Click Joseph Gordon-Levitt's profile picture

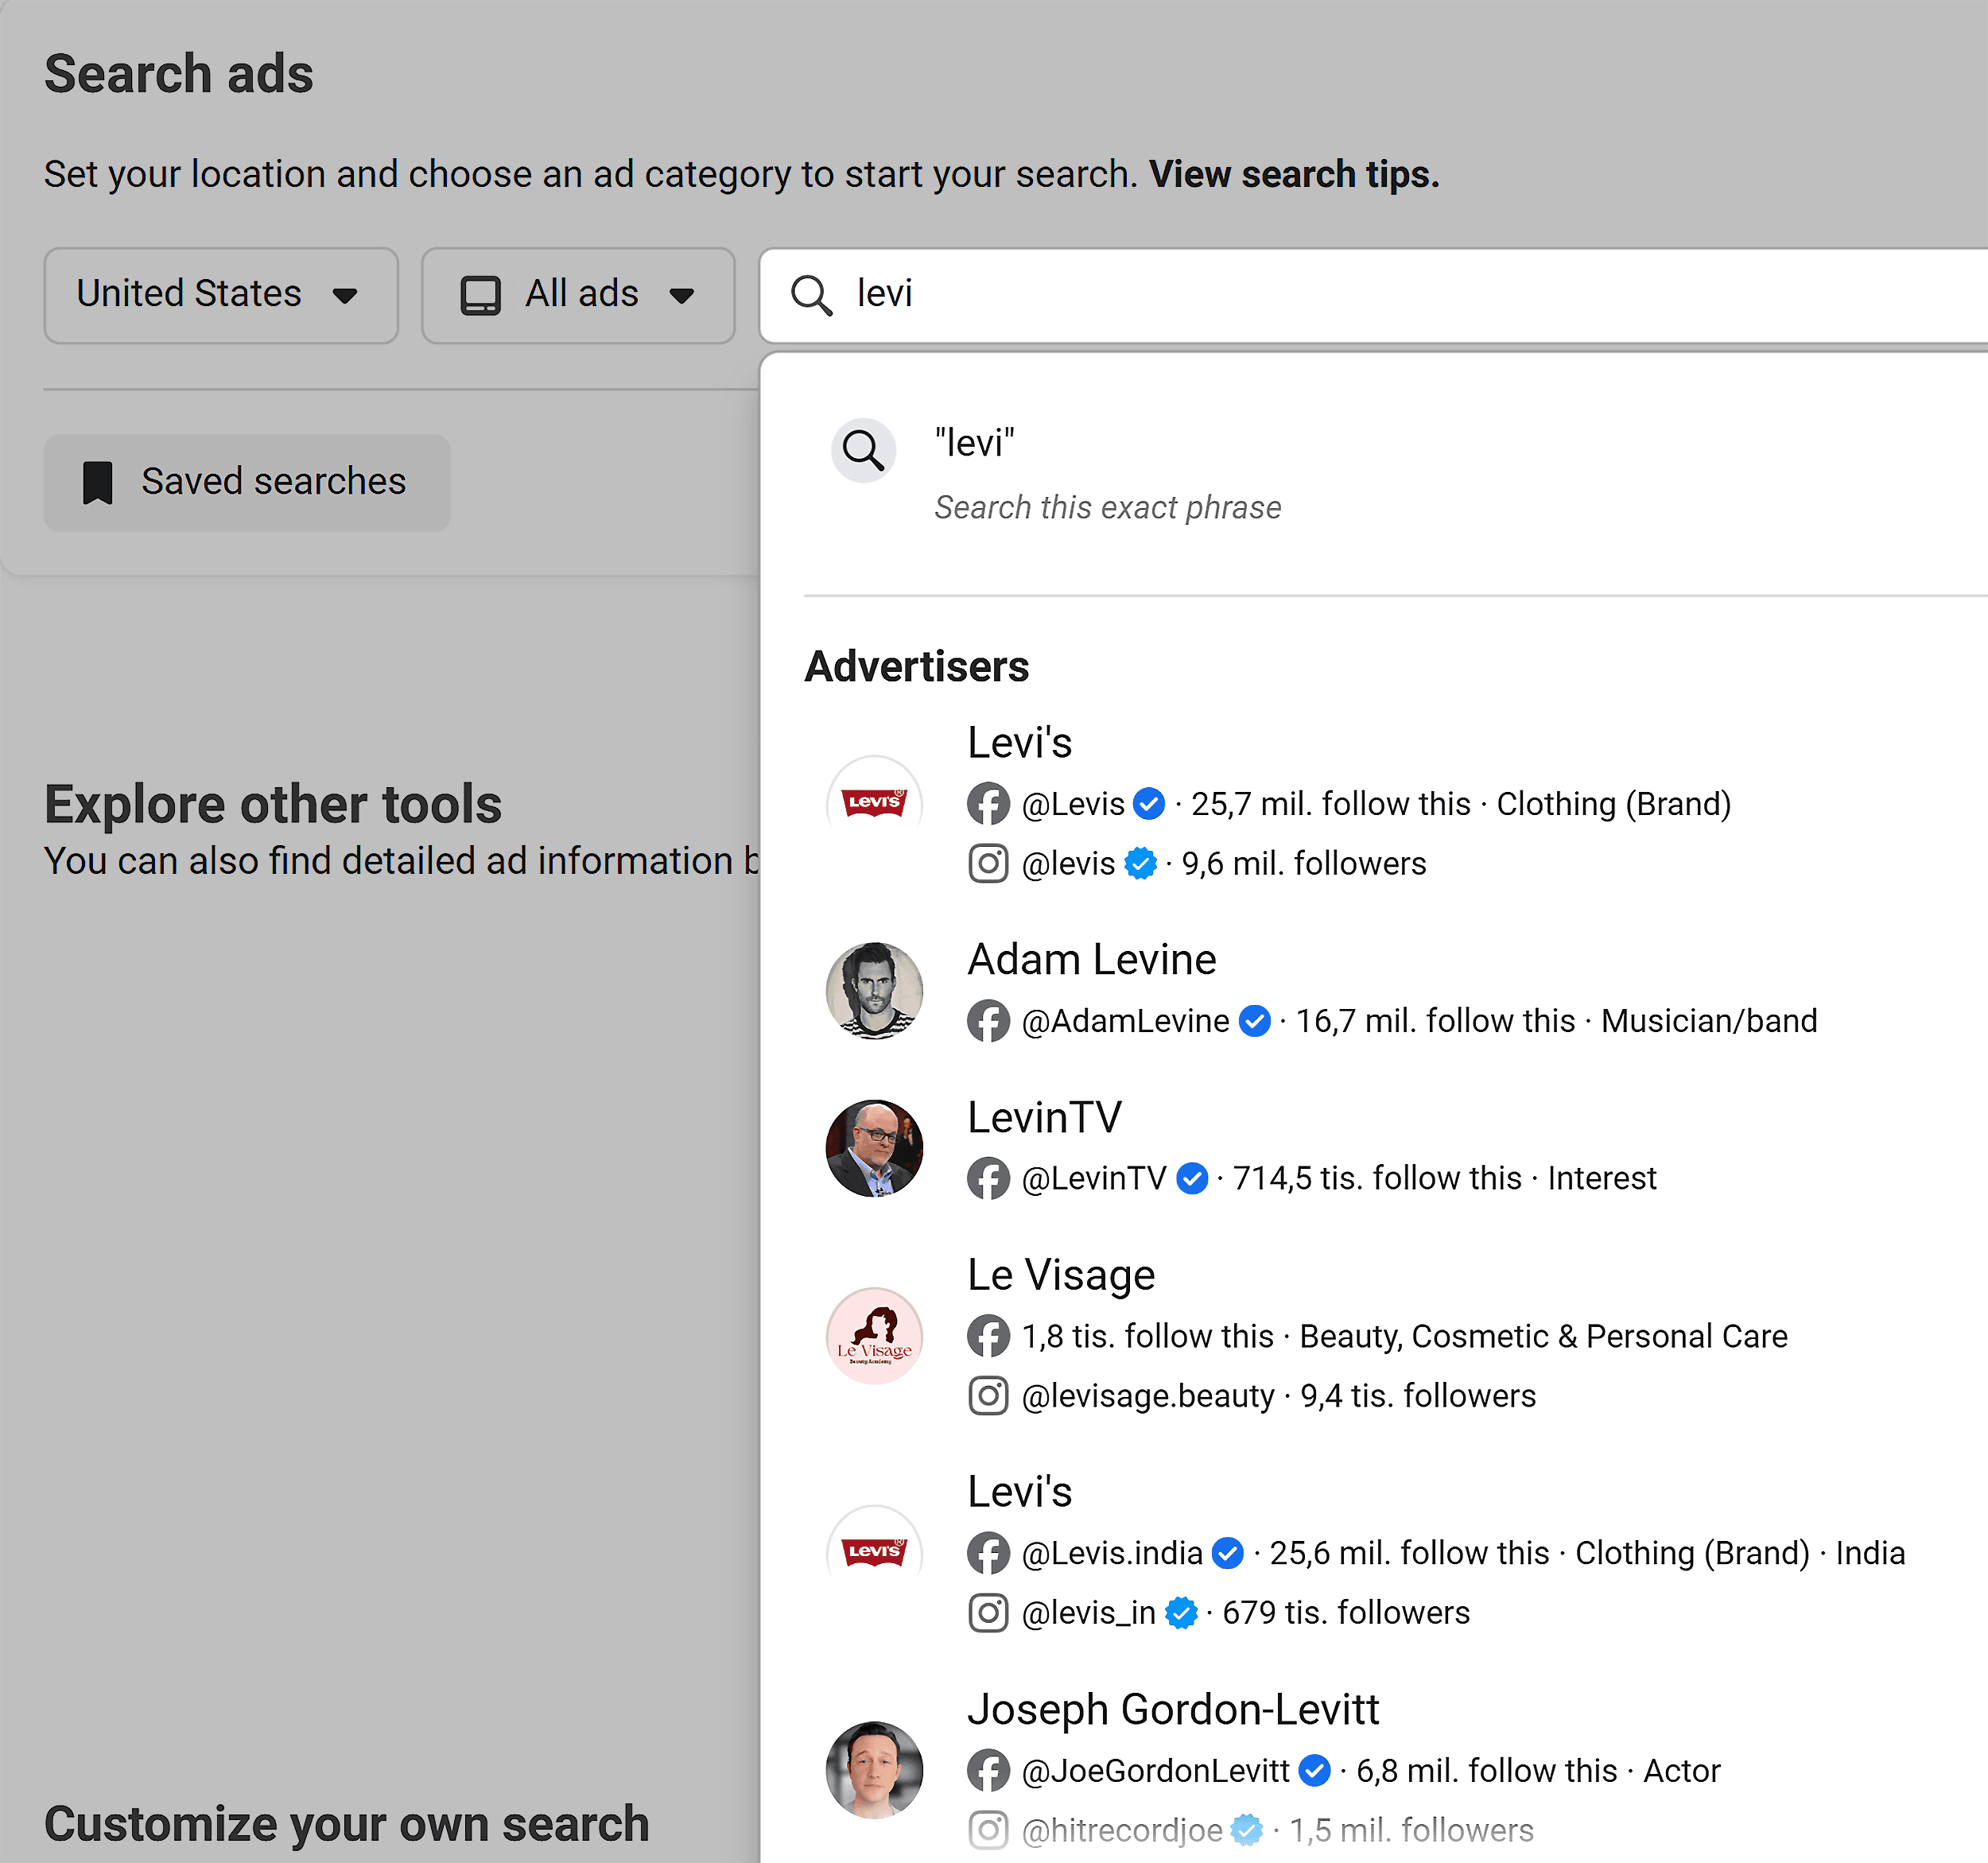click(x=874, y=1770)
